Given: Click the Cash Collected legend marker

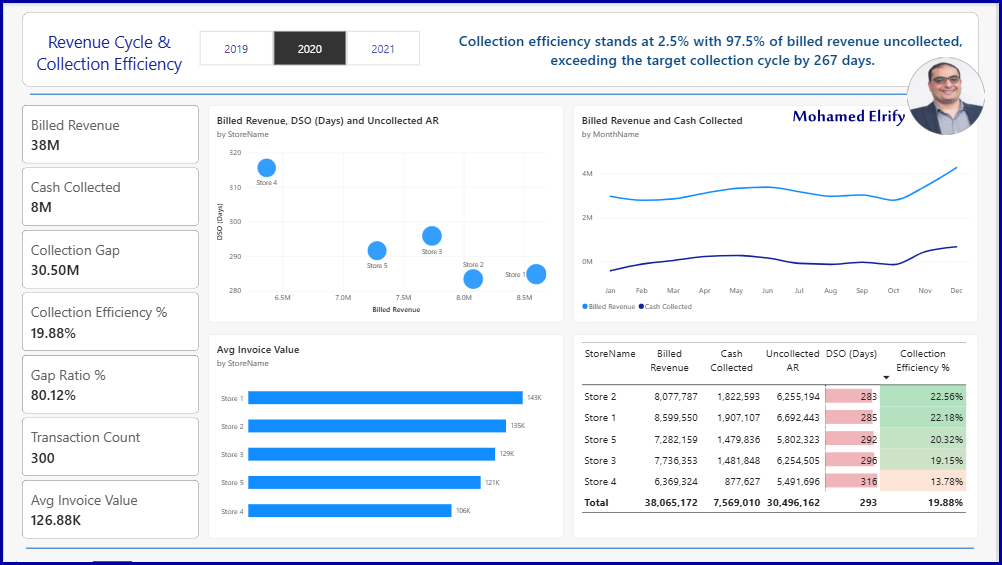Looking at the screenshot, I should 641,307.
